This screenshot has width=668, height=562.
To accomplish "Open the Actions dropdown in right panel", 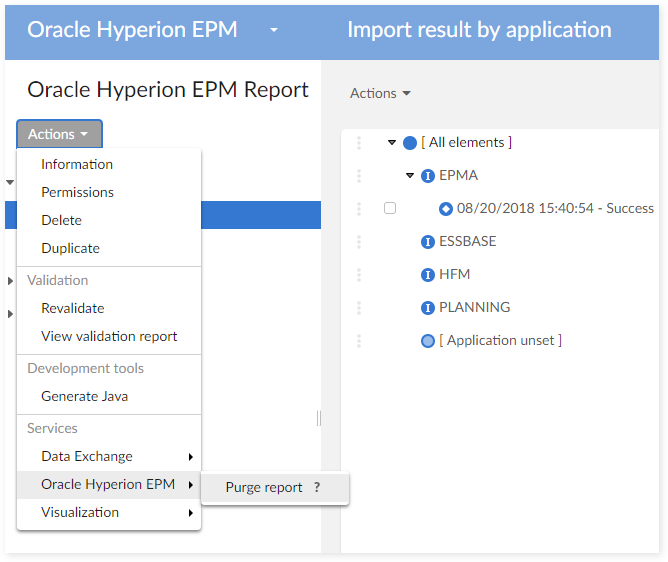I will [x=380, y=93].
